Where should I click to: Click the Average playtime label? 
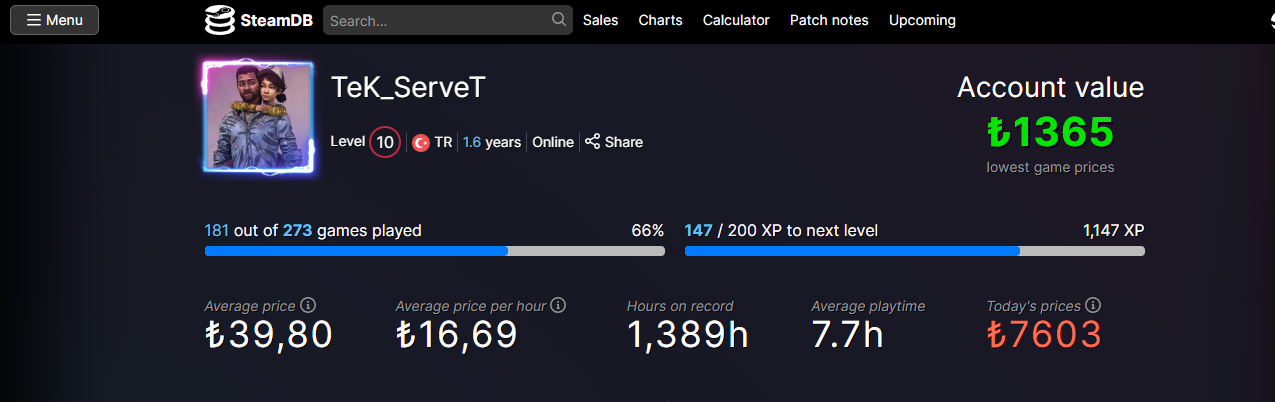click(x=868, y=306)
